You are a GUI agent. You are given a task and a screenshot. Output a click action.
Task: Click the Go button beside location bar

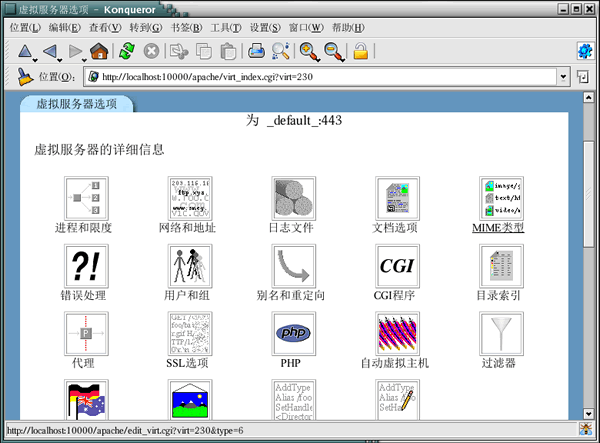click(x=583, y=77)
